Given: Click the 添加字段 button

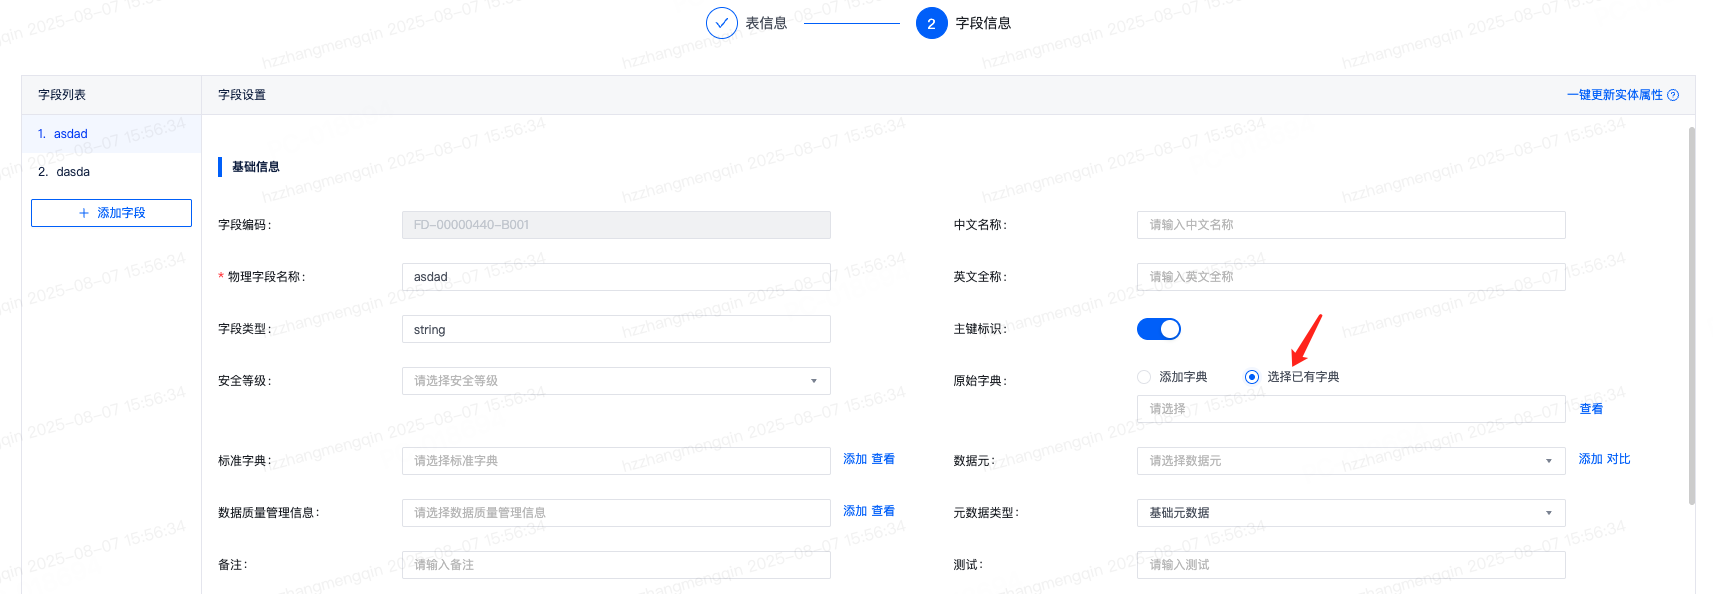Looking at the screenshot, I should click(x=111, y=213).
